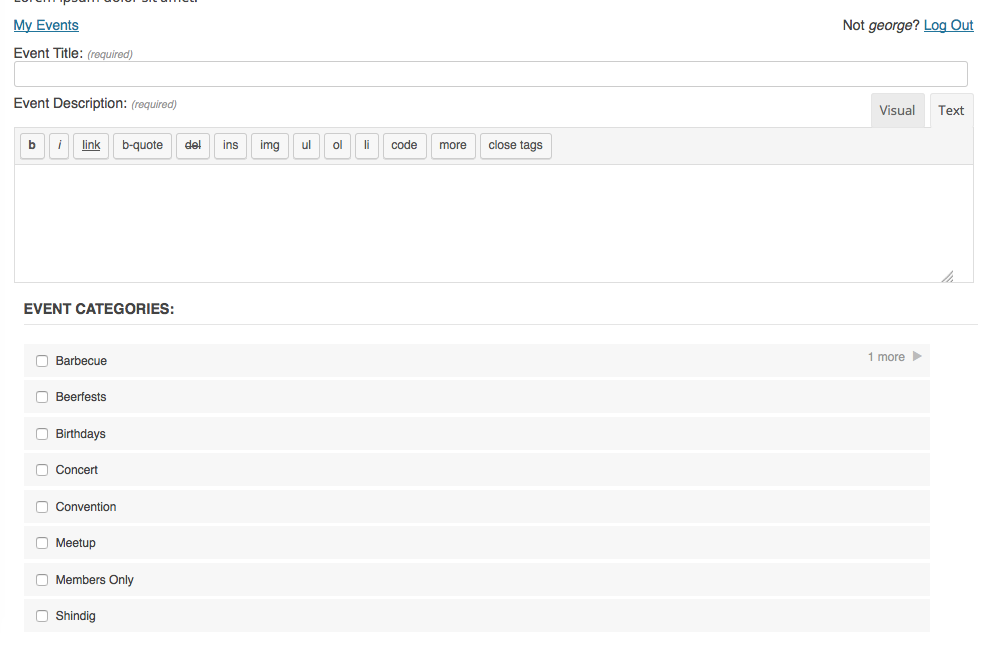Switch to the Visual editor tab
The width and height of the screenshot is (1003, 646).
point(897,111)
